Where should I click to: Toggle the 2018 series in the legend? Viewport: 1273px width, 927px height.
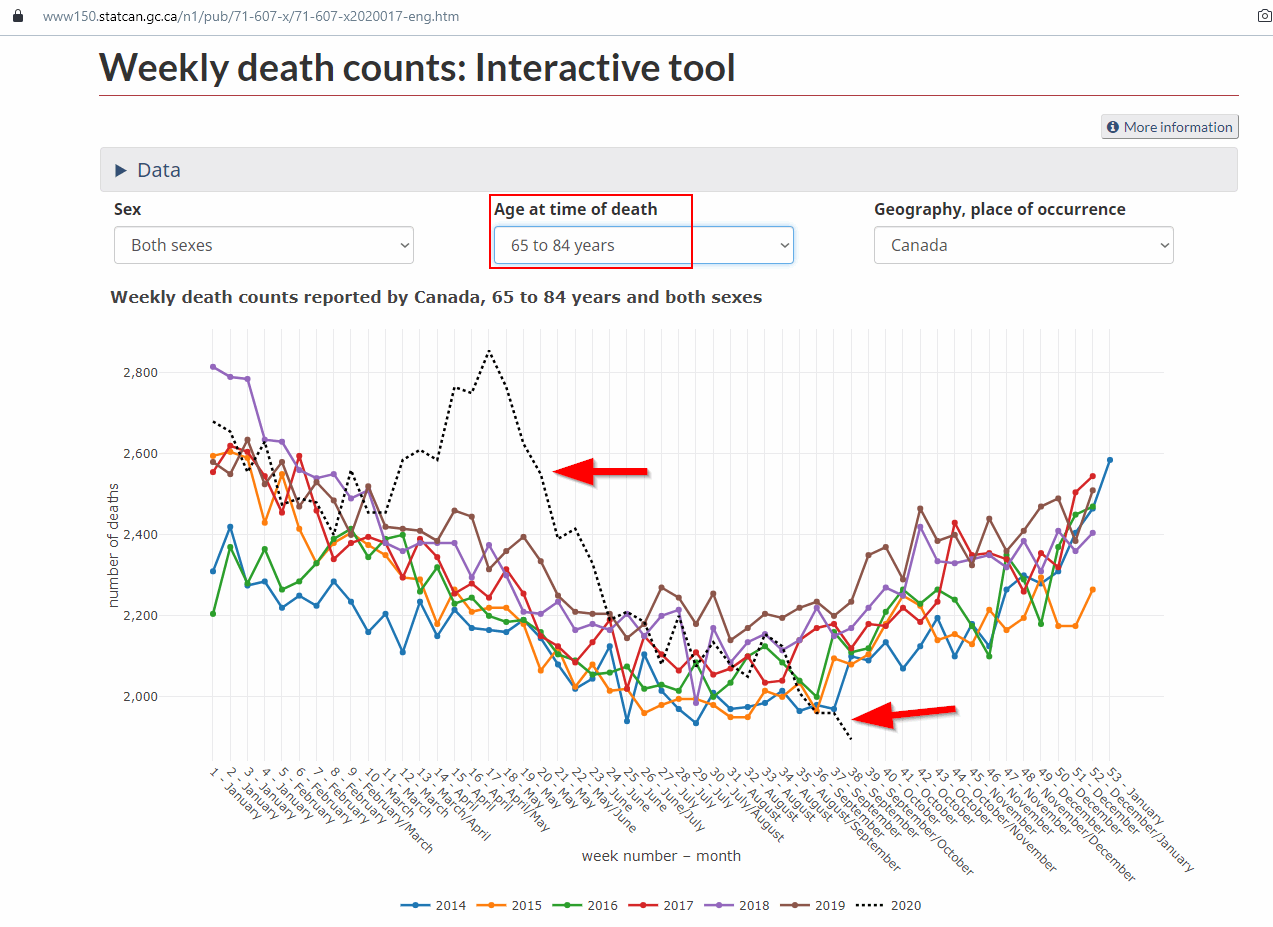pos(736,905)
